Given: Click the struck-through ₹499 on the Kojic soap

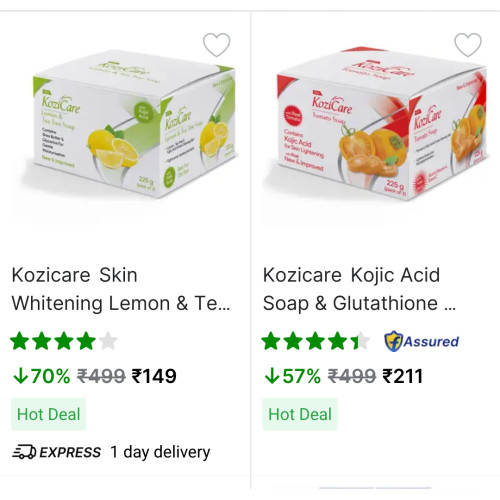Looking at the screenshot, I should pos(352,376).
